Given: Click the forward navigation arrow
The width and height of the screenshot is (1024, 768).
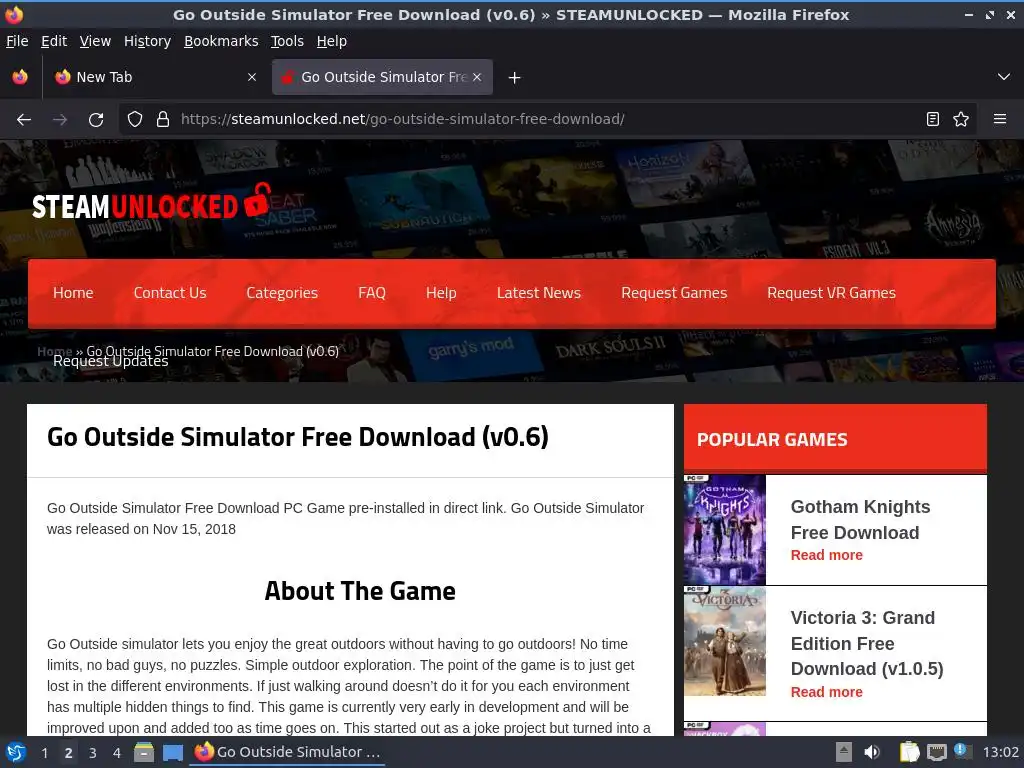Looking at the screenshot, I should click(60, 120).
